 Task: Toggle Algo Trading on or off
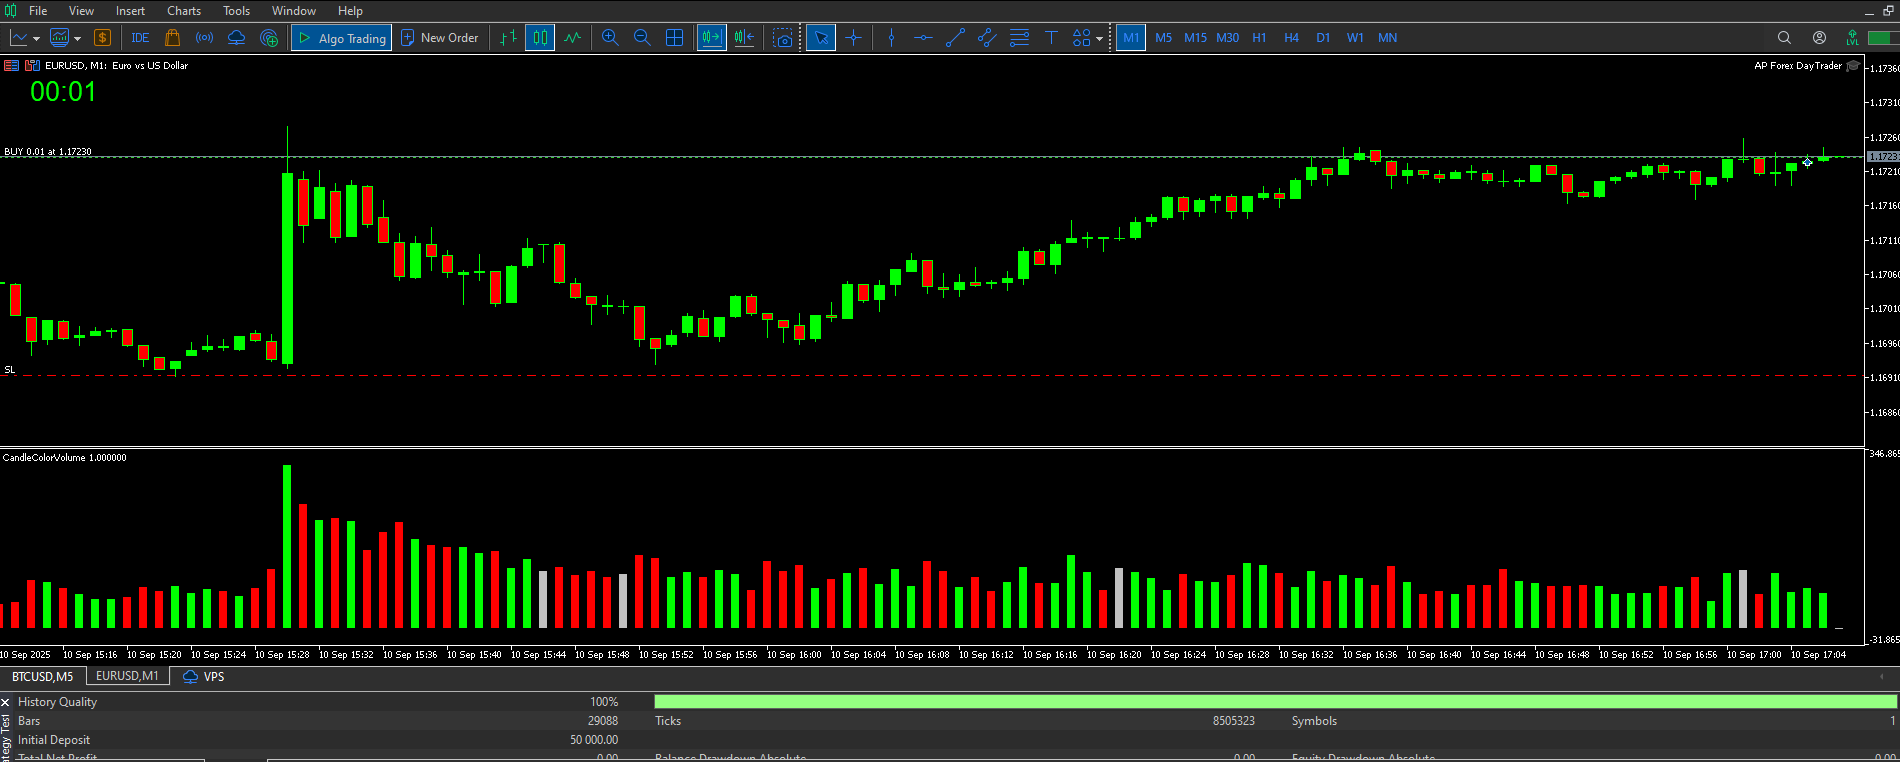[x=341, y=38]
